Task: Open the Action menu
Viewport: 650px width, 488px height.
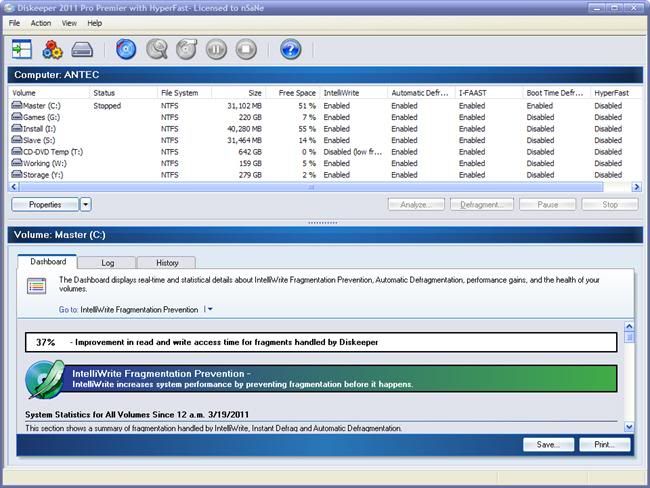Action: (x=41, y=23)
